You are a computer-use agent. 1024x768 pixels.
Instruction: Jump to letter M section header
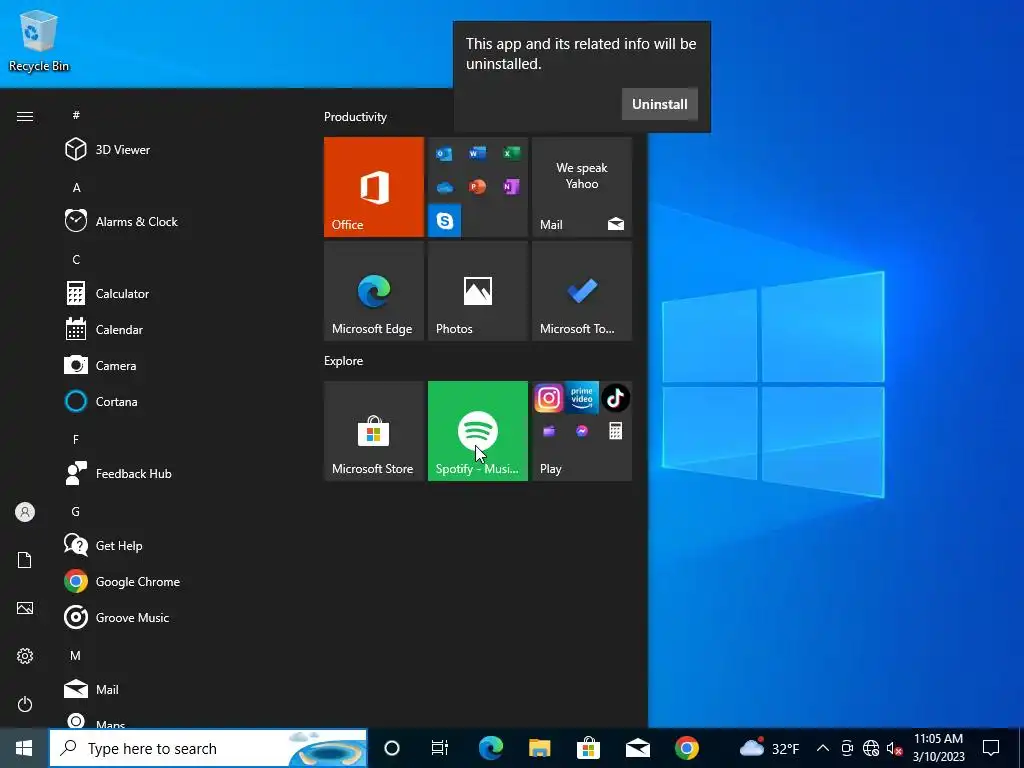coord(76,655)
